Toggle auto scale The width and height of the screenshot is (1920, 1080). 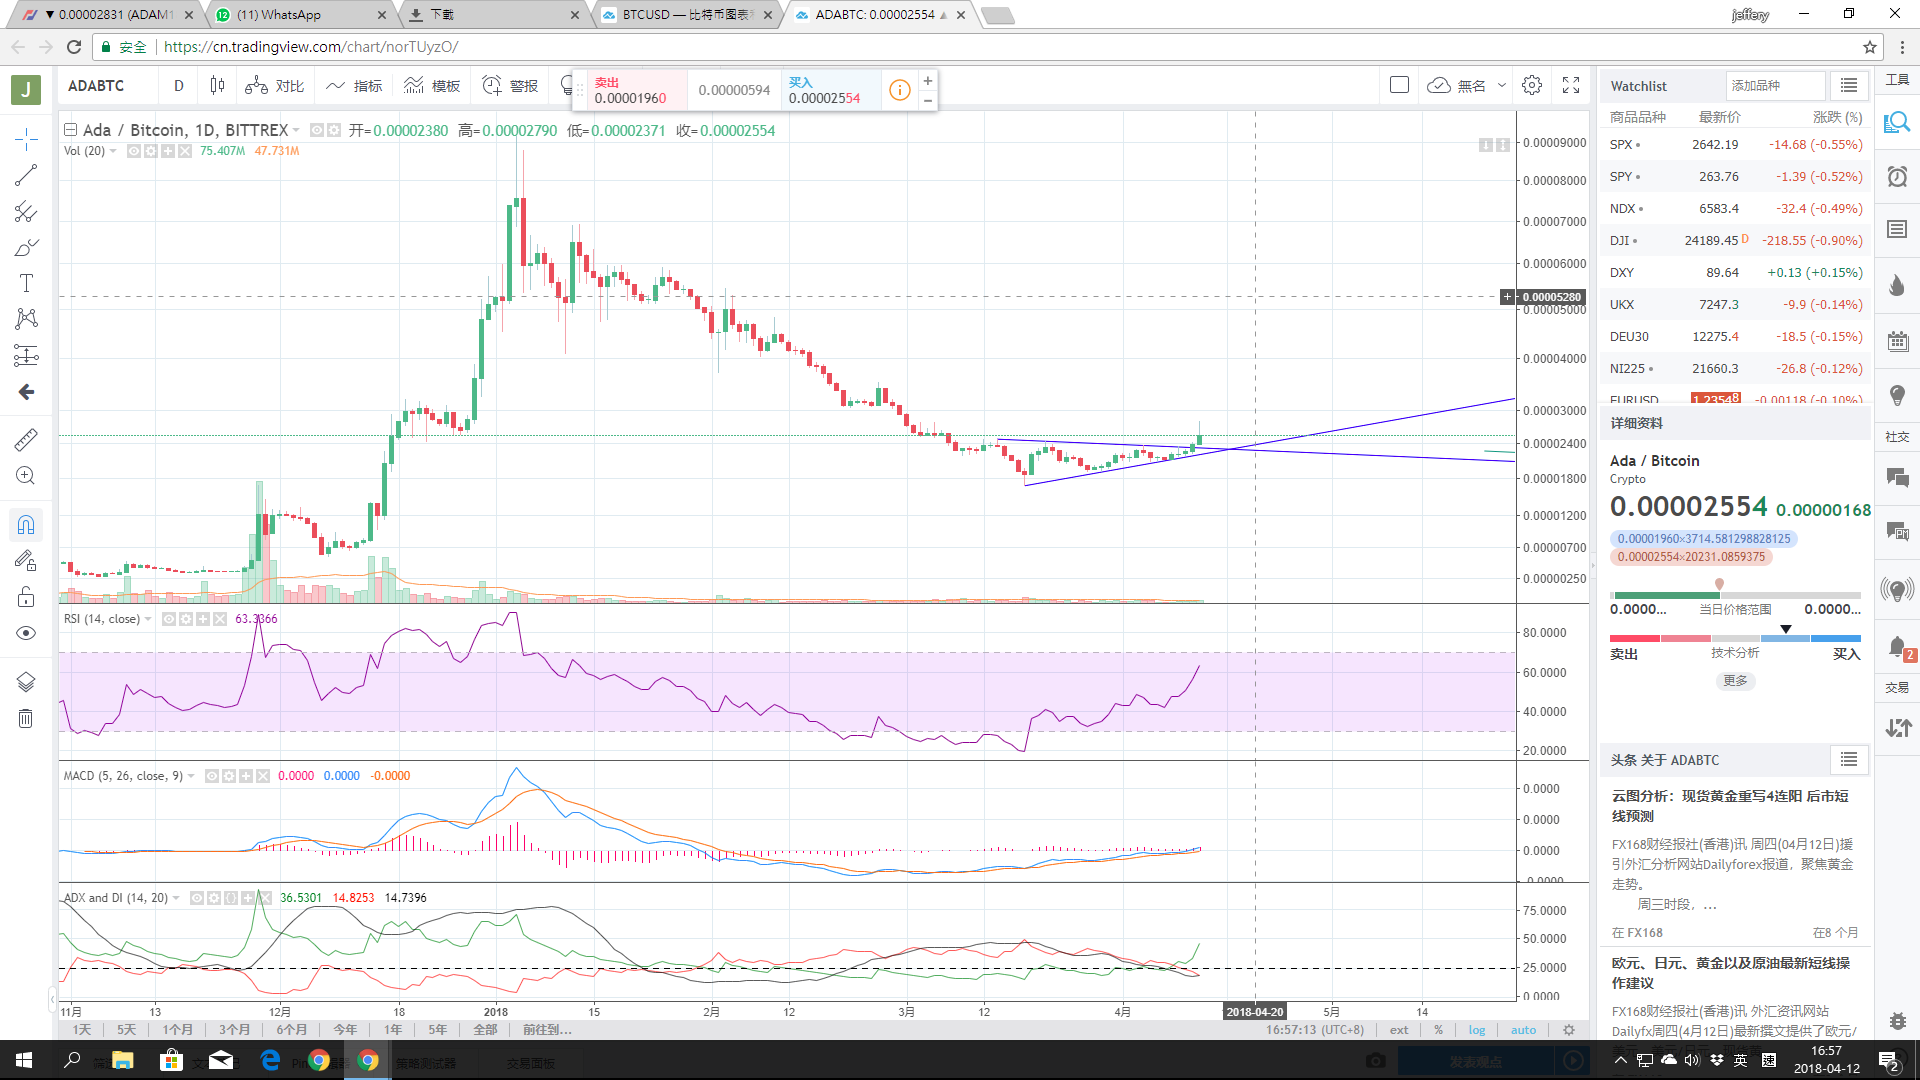[x=1523, y=1029]
